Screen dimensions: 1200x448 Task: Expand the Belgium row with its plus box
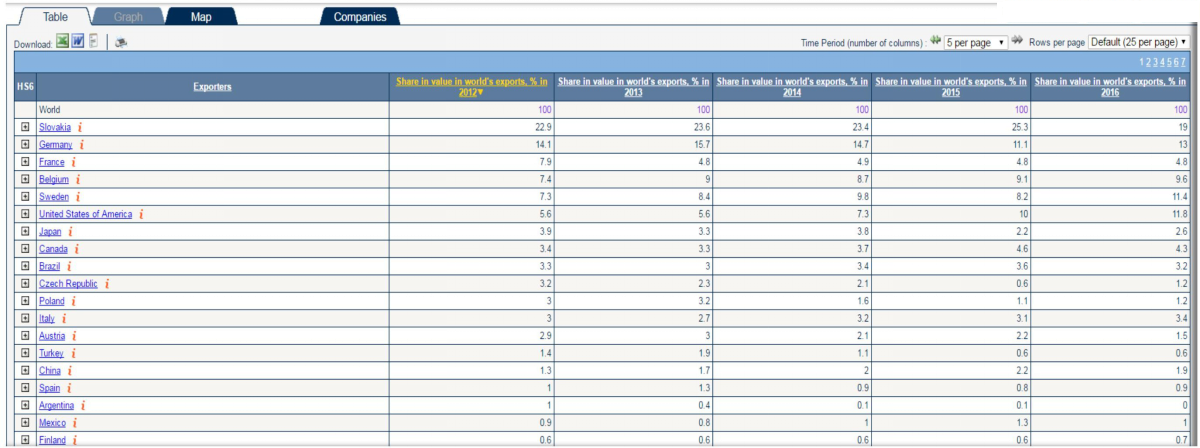25,179
